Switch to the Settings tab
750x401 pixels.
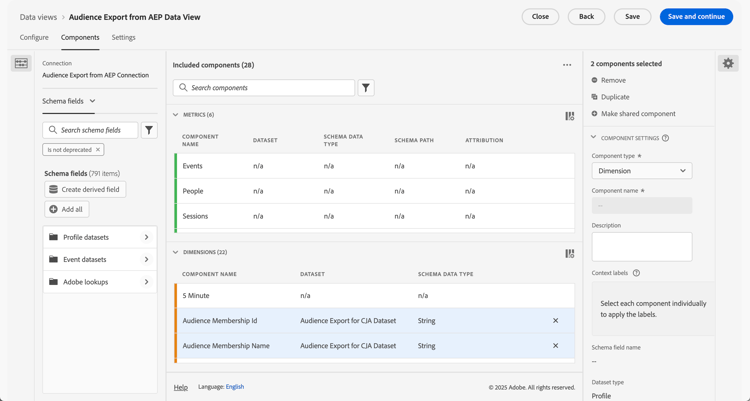[123, 38]
